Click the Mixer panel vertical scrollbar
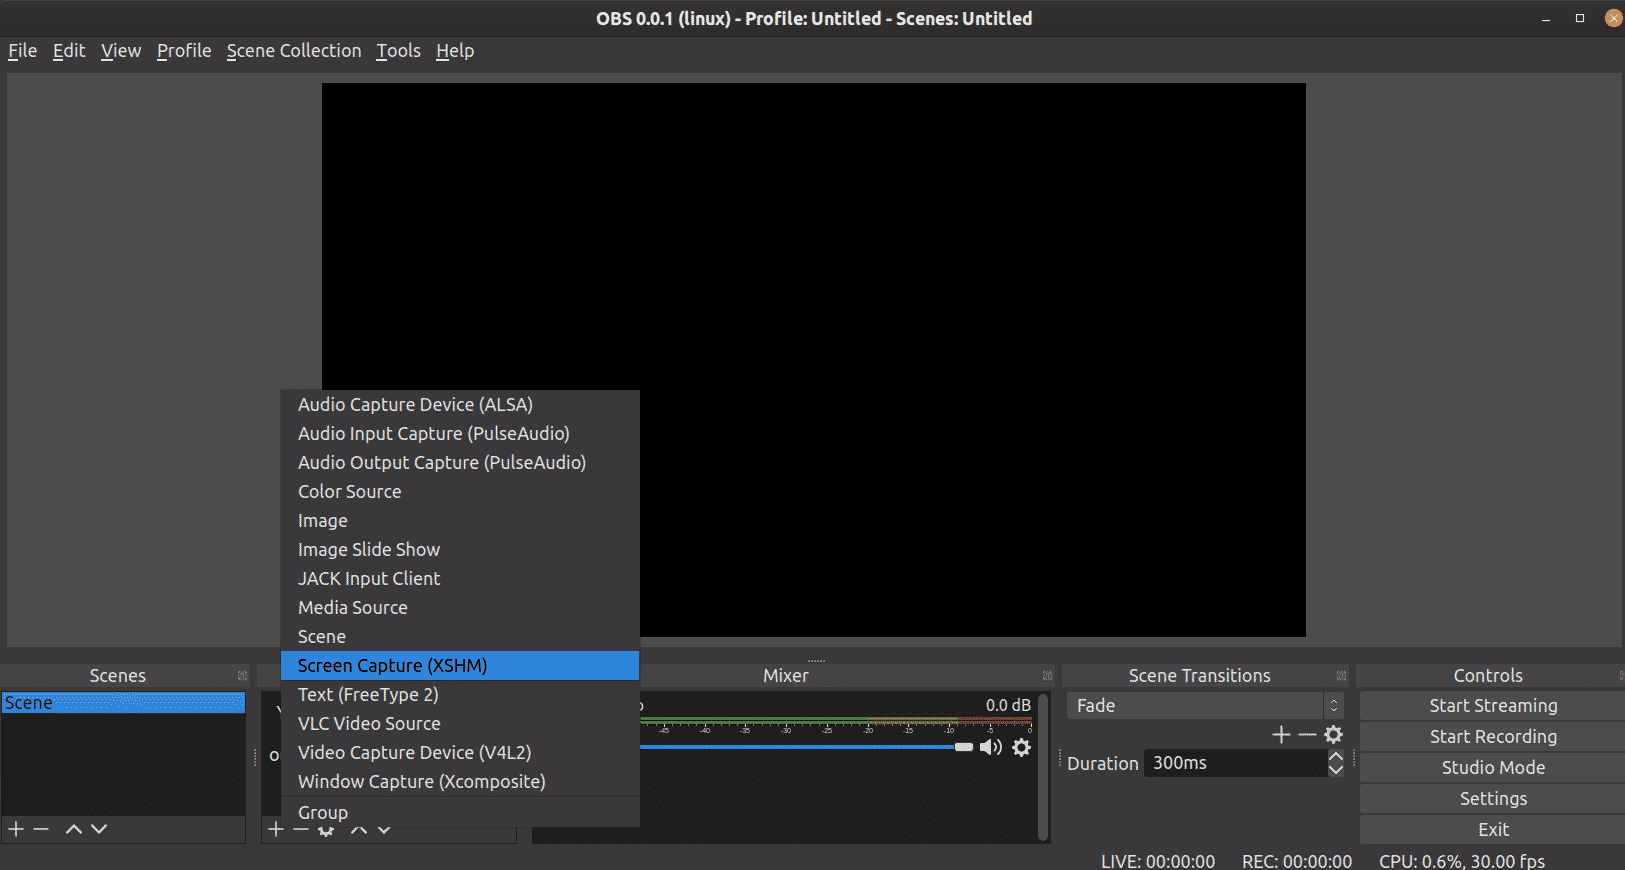The width and height of the screenshot is (1625, 870). [x=1043, y=767]
